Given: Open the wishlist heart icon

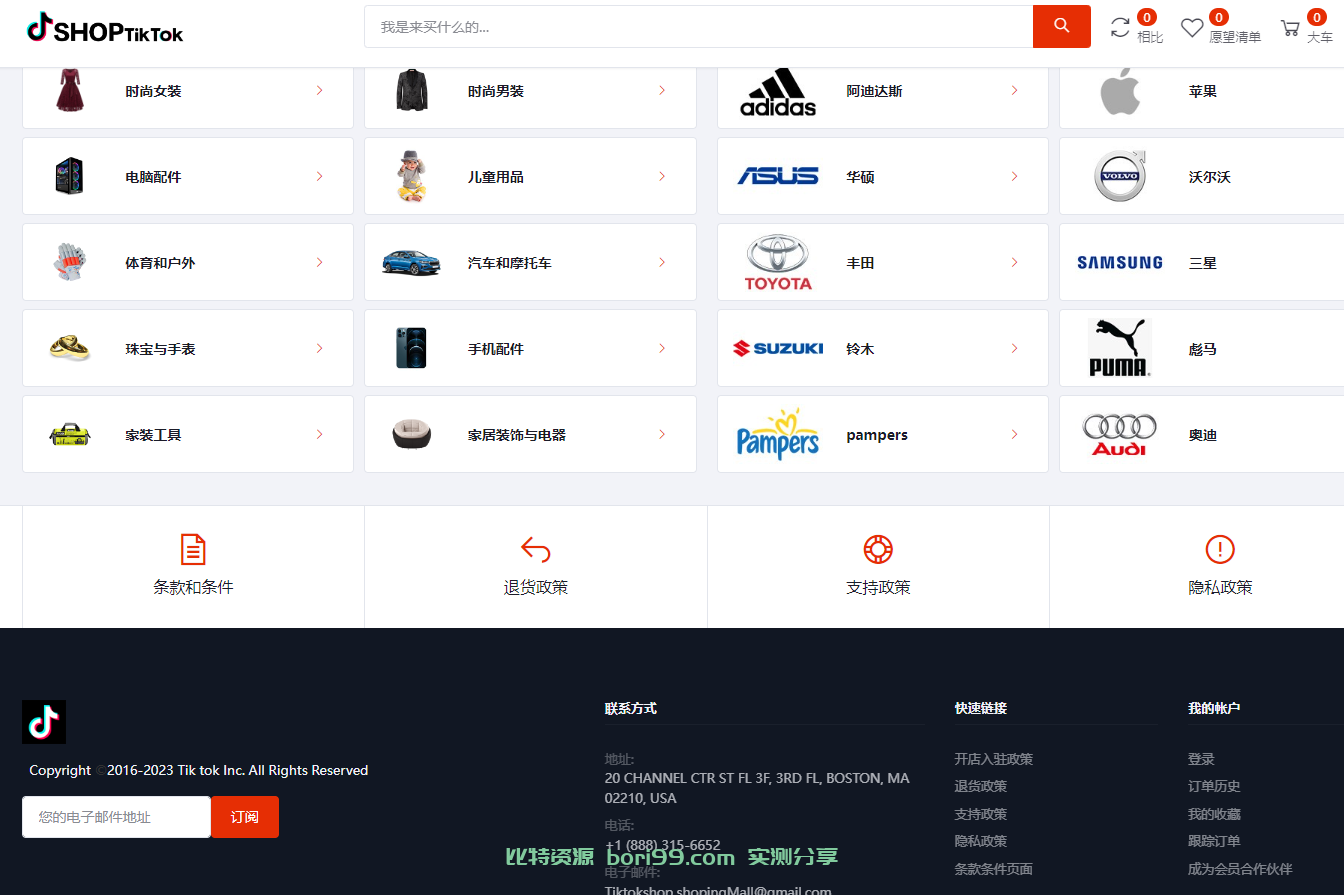Looking at the screenshot, I should coord(1192,28).
